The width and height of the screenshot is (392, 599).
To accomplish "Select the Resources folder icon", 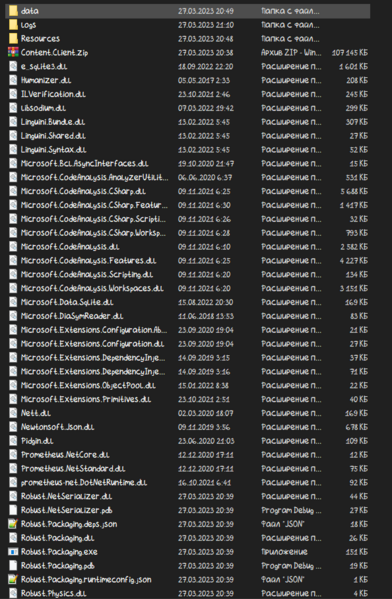I will tap(13, 39).
